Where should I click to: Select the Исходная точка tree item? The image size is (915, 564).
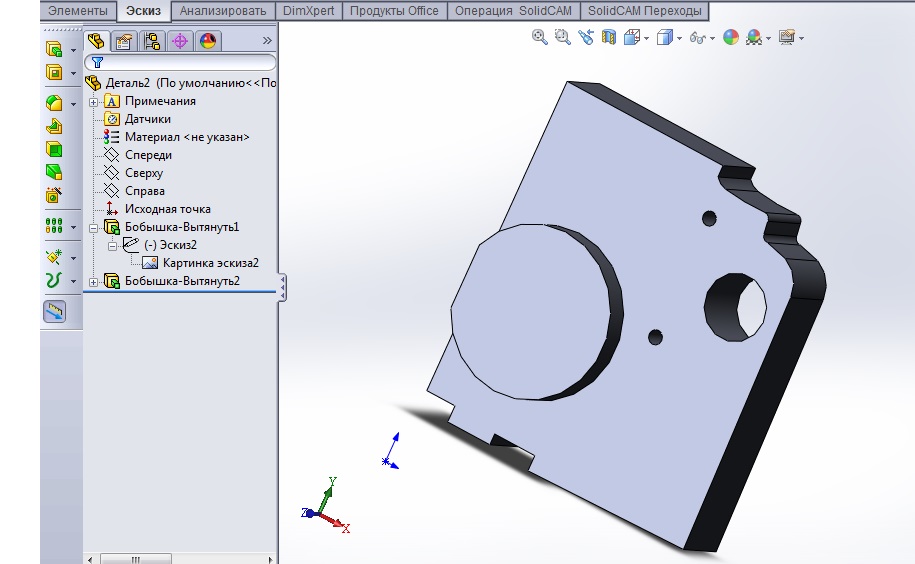pos(167,209)
